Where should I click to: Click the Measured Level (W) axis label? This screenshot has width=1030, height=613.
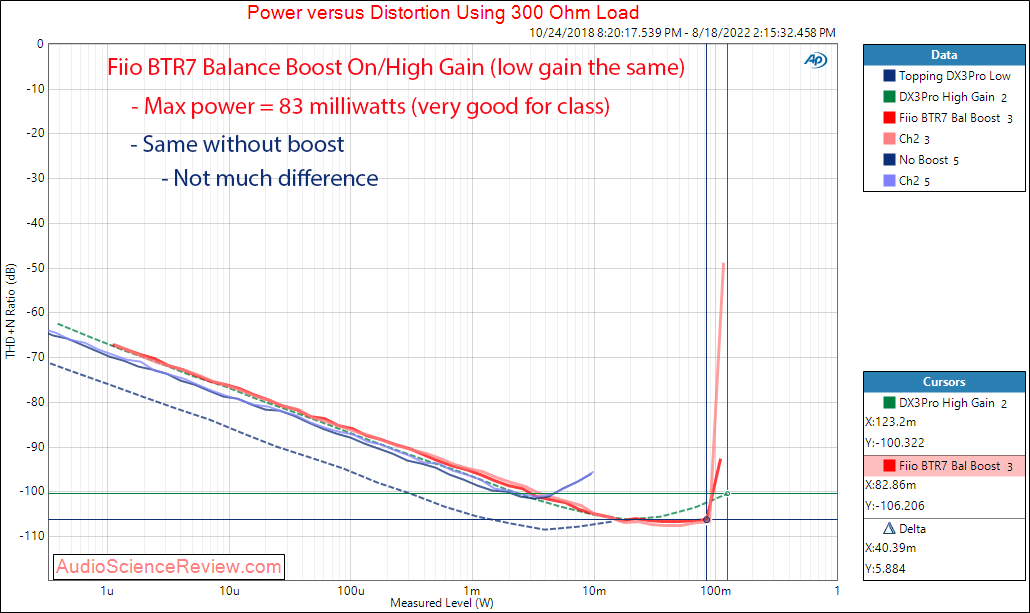point(441,602)
